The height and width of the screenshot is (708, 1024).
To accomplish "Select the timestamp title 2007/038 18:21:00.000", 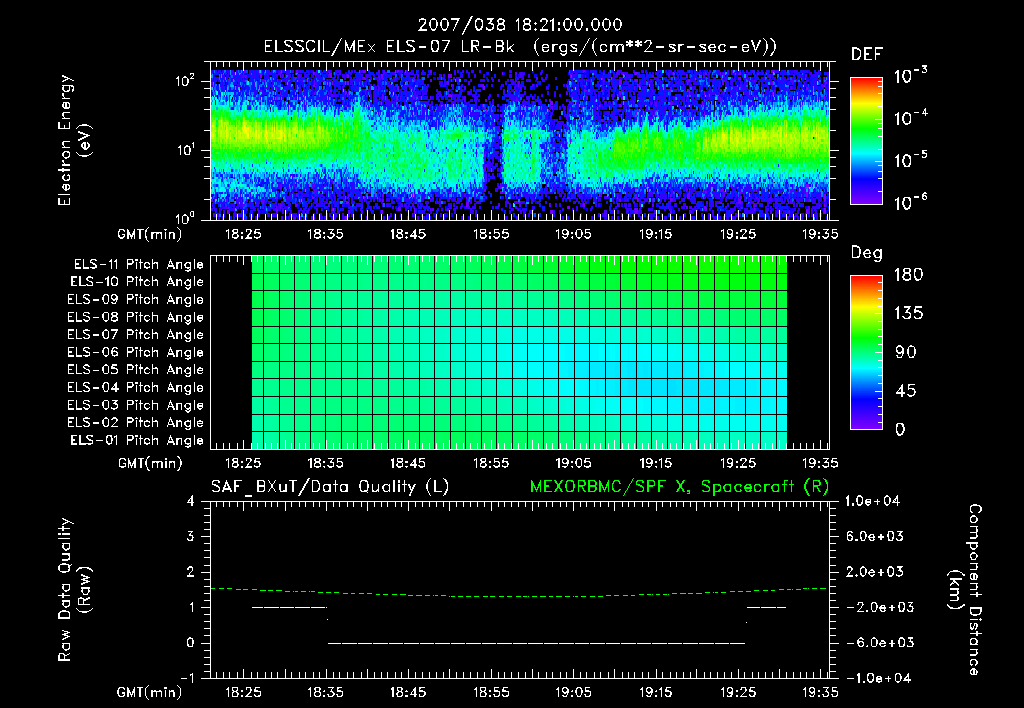I will tap(520, 25).
